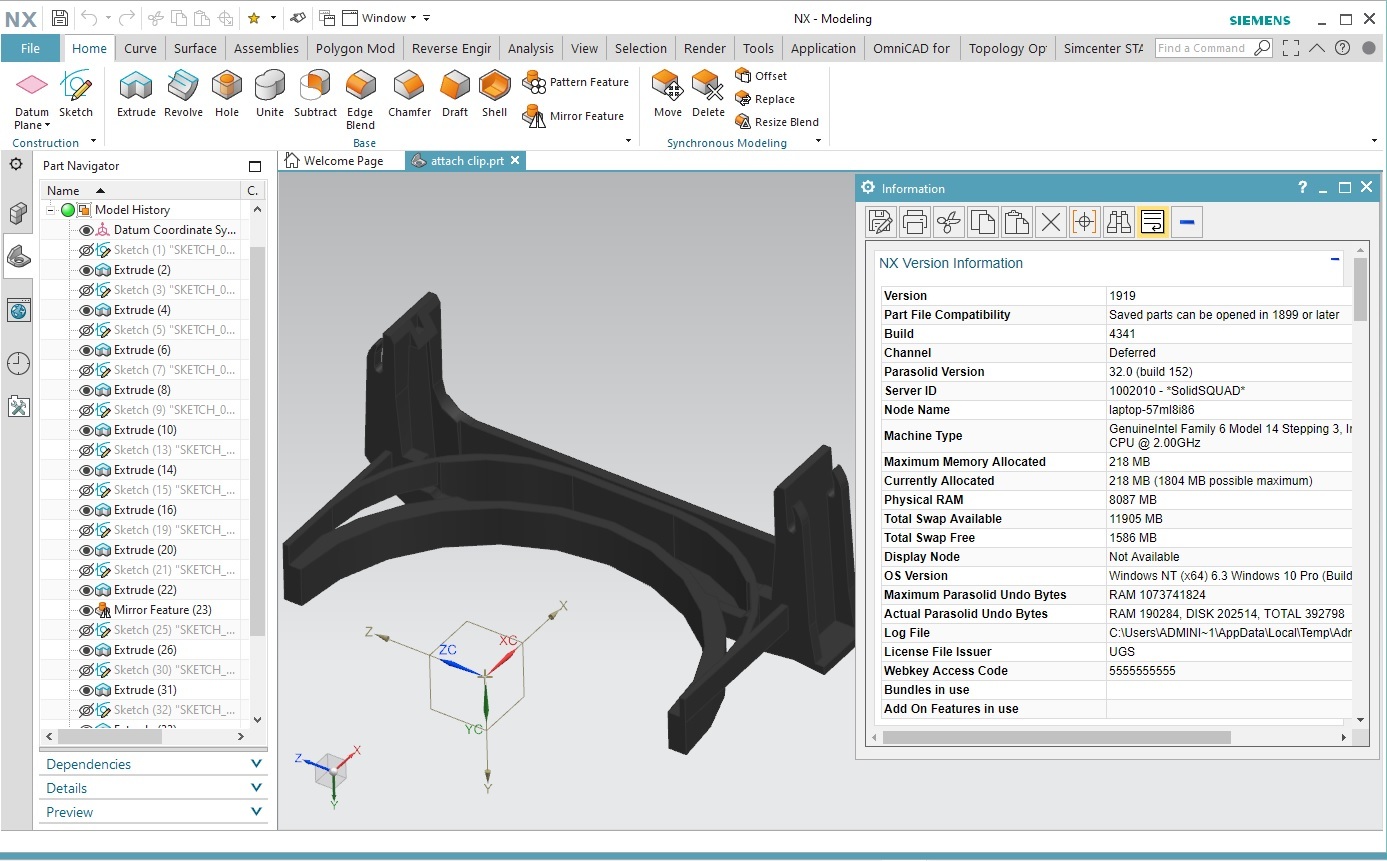
Task: Launch the Sketch tool
Action: 76,94
